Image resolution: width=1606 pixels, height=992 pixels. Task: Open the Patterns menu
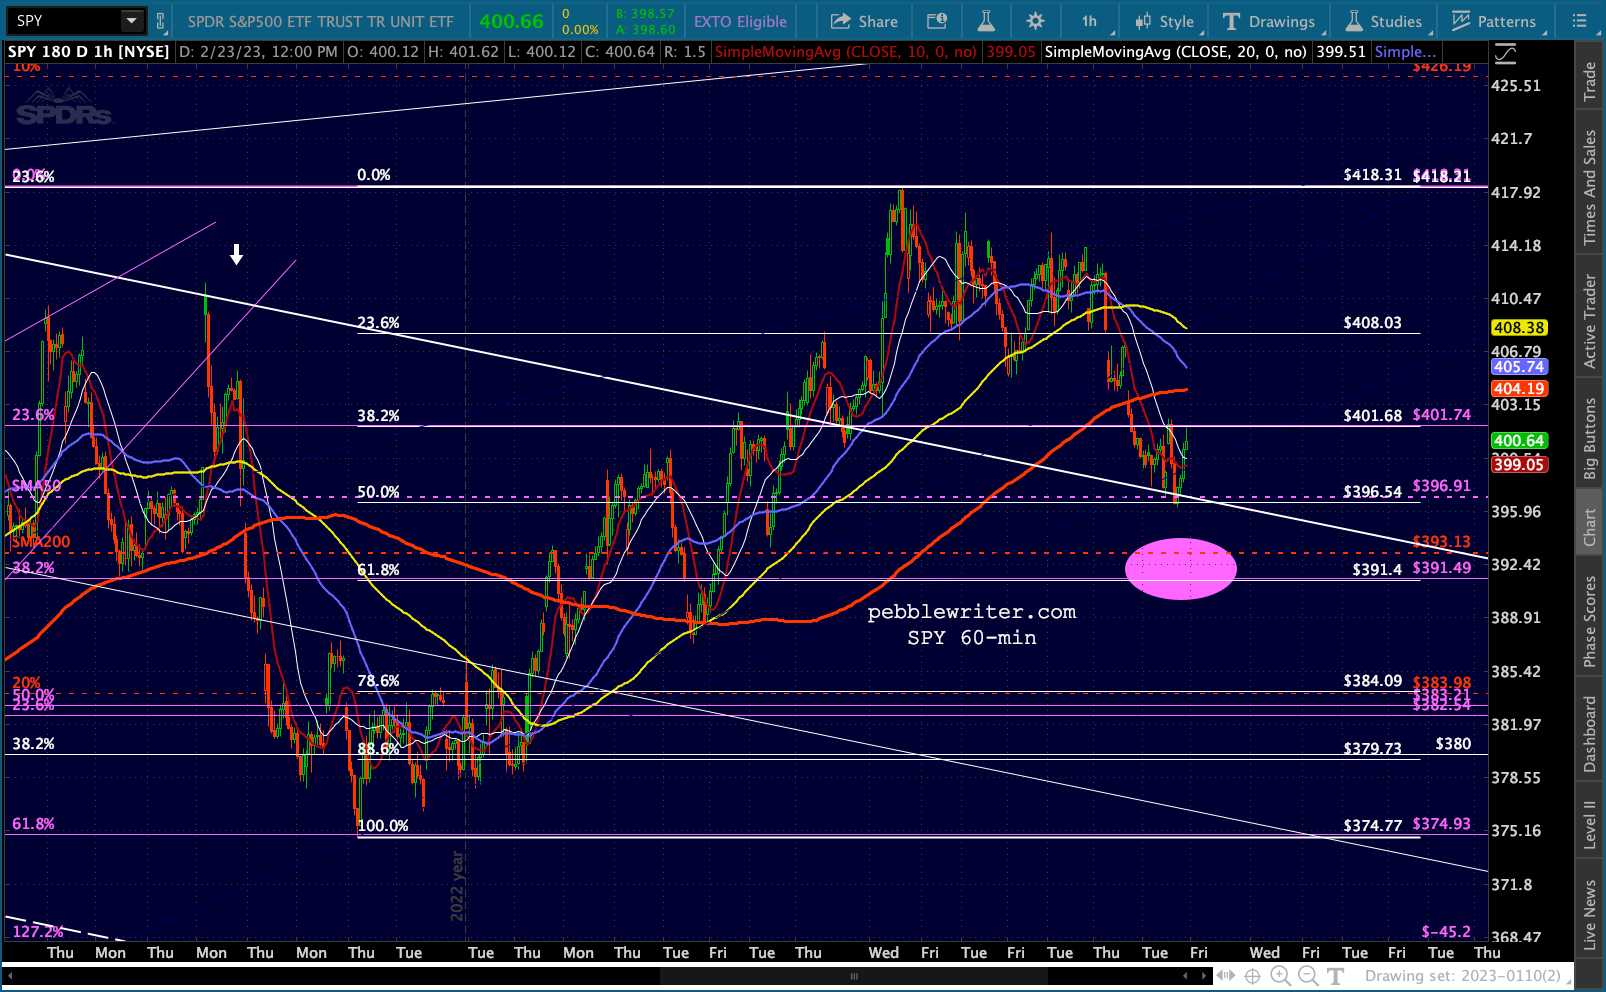point(1494,21)
